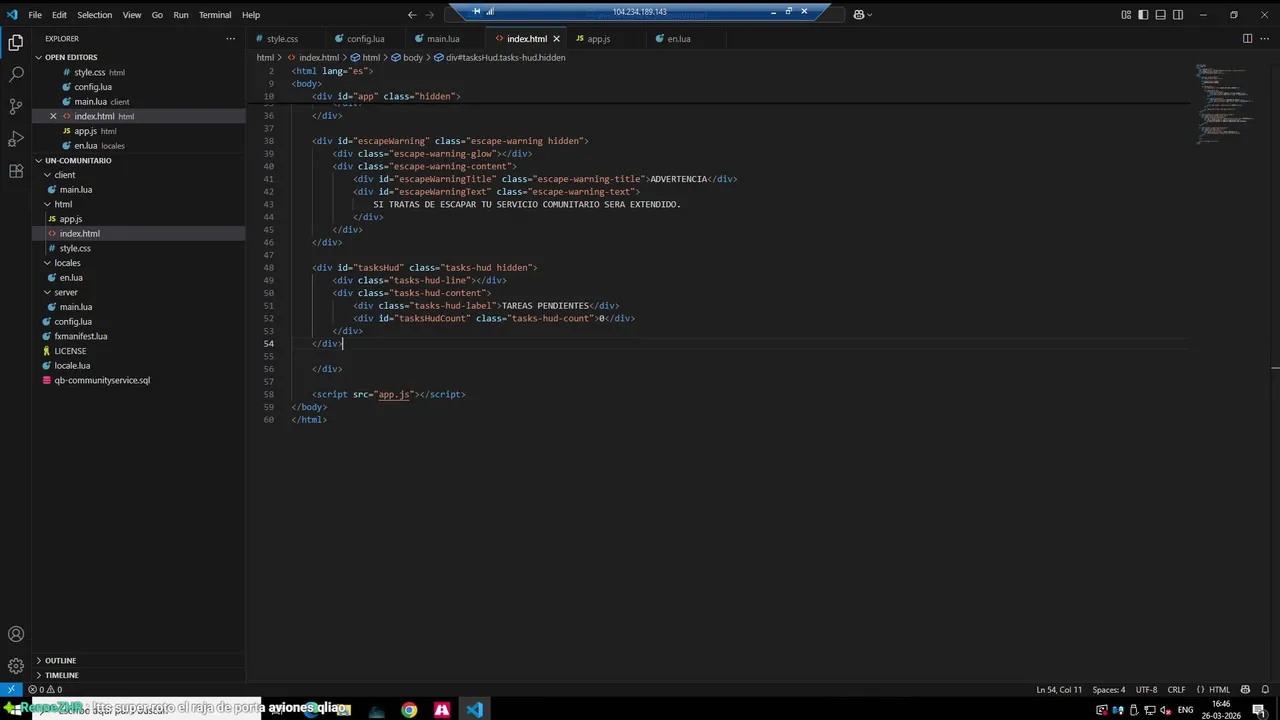Change language mode via HTML
The image size is (1280, 720).
click(1219, 689)
